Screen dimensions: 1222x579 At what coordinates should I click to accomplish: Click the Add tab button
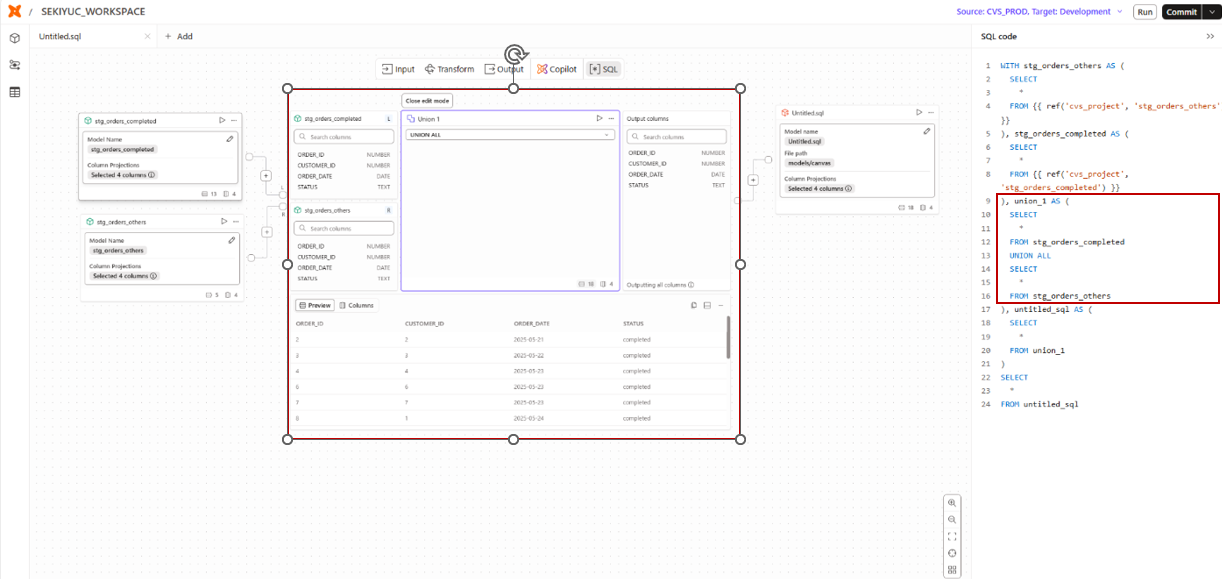[x=178, y=37]
